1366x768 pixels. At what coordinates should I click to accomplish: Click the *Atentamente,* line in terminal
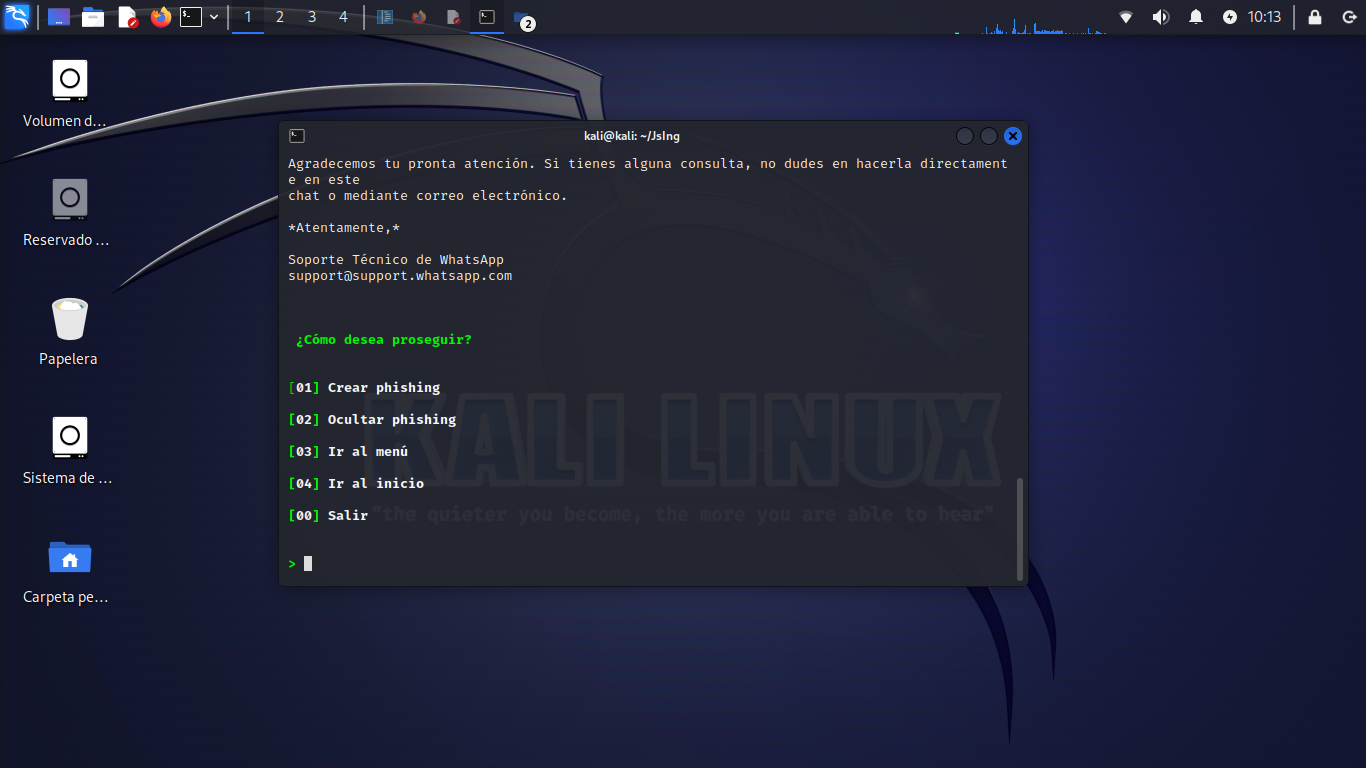pos(344,228)
